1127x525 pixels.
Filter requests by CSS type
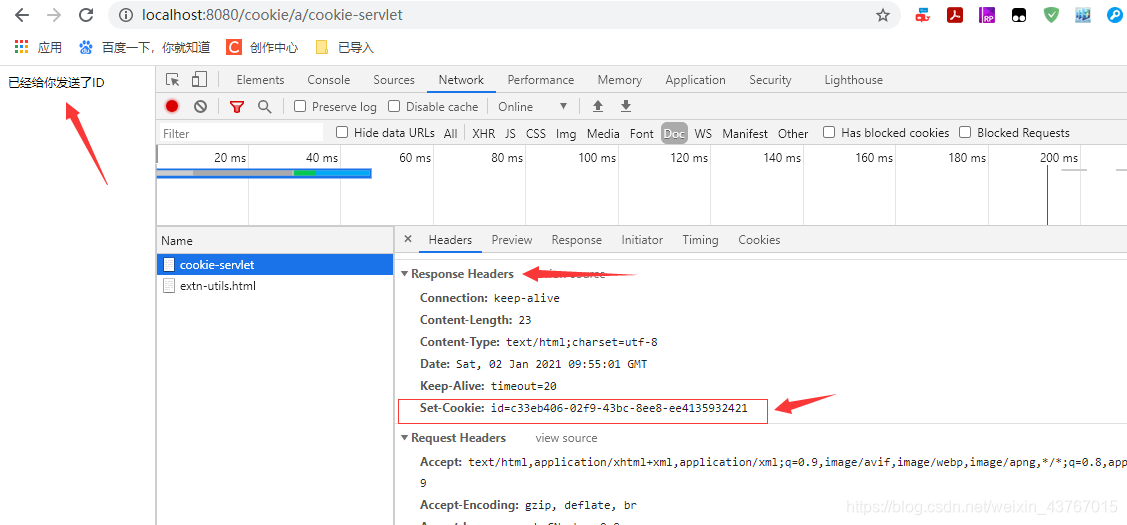pos(535,133)
